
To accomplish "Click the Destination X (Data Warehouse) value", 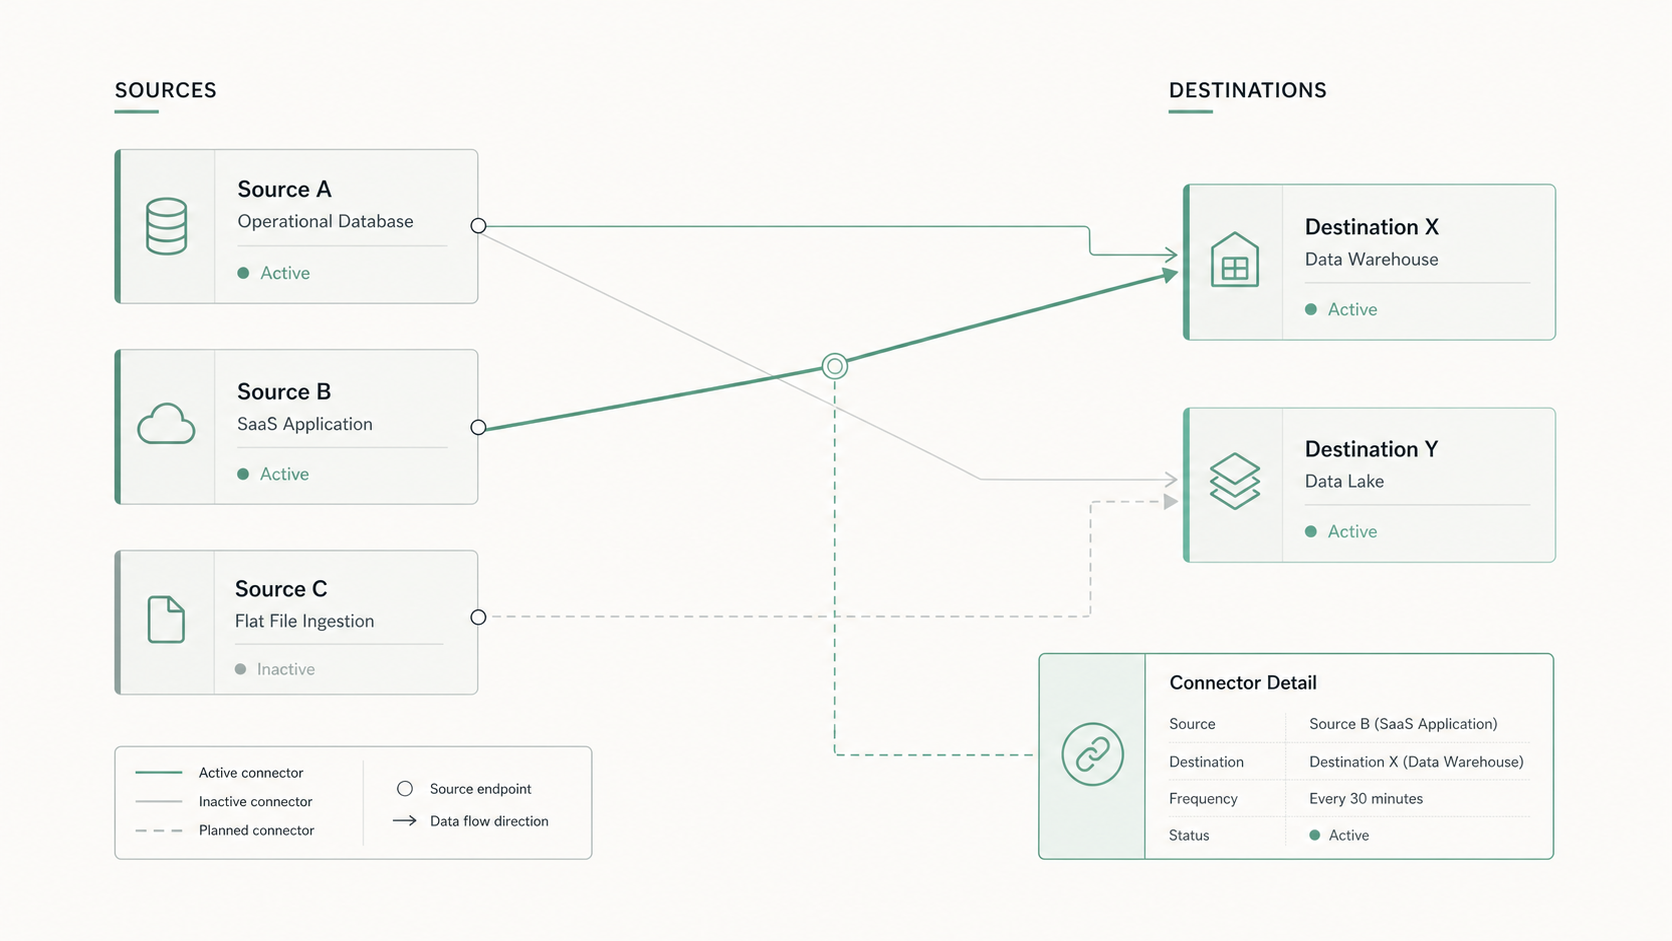I will [x=1416, y=762].
